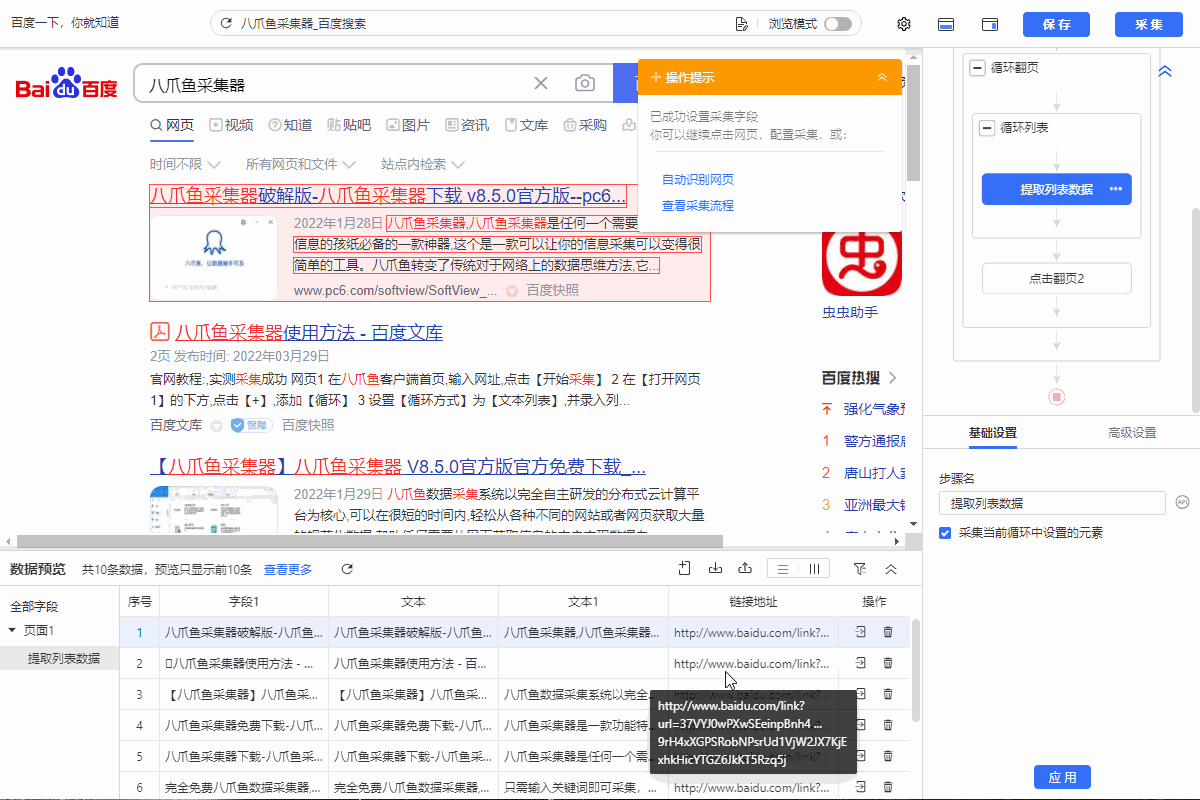Reload the page with the address bar refresh icon
Viewport: 1200px width, 800px height.
(226, 24)
